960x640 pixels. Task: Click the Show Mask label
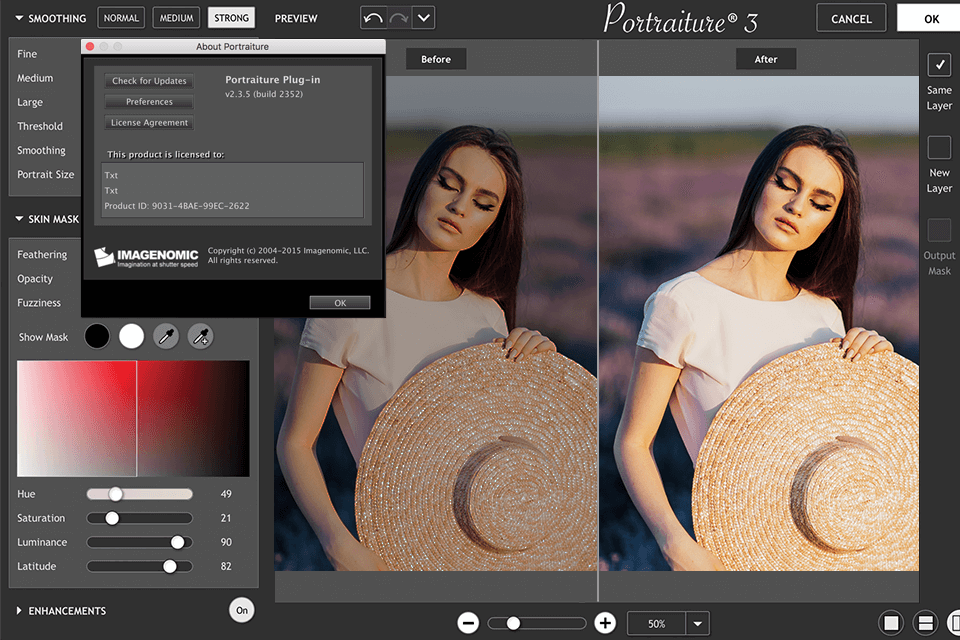(x=43, y=337)
